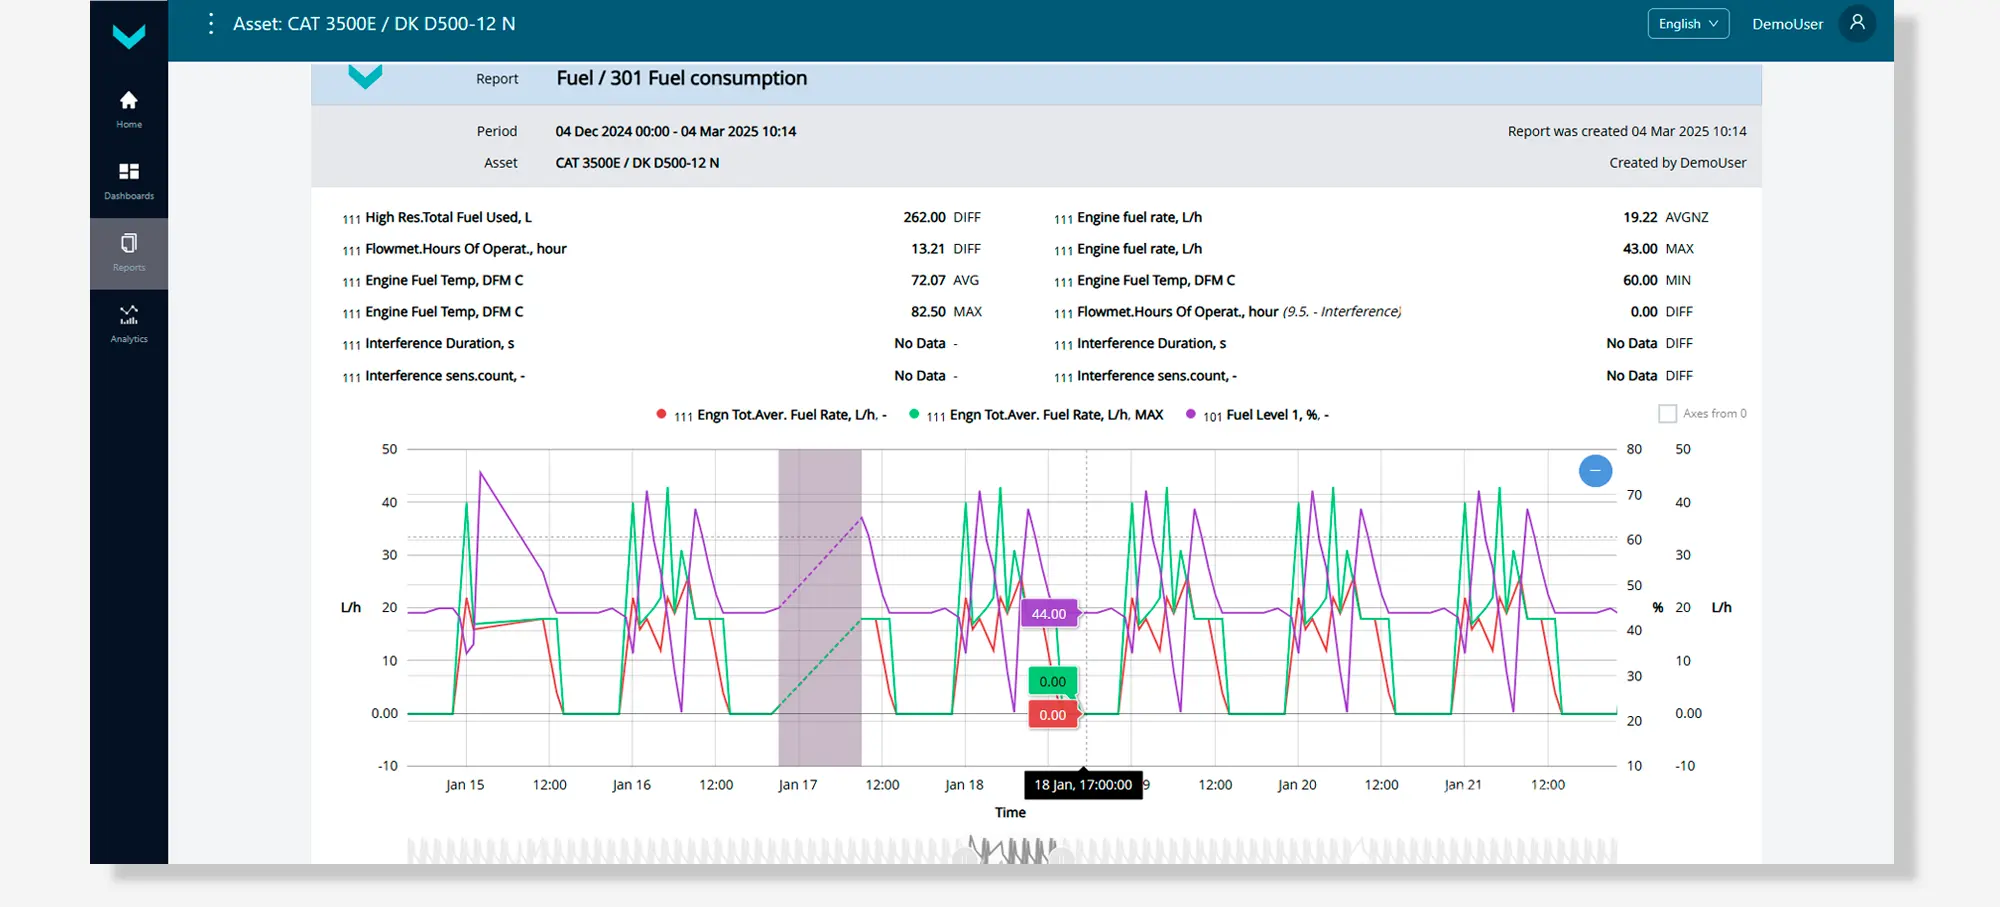The width and height of the screenshot is (2000, 907).
Task: Open the DemoUser profile avatar icon
Action: tap(1857, 23)
